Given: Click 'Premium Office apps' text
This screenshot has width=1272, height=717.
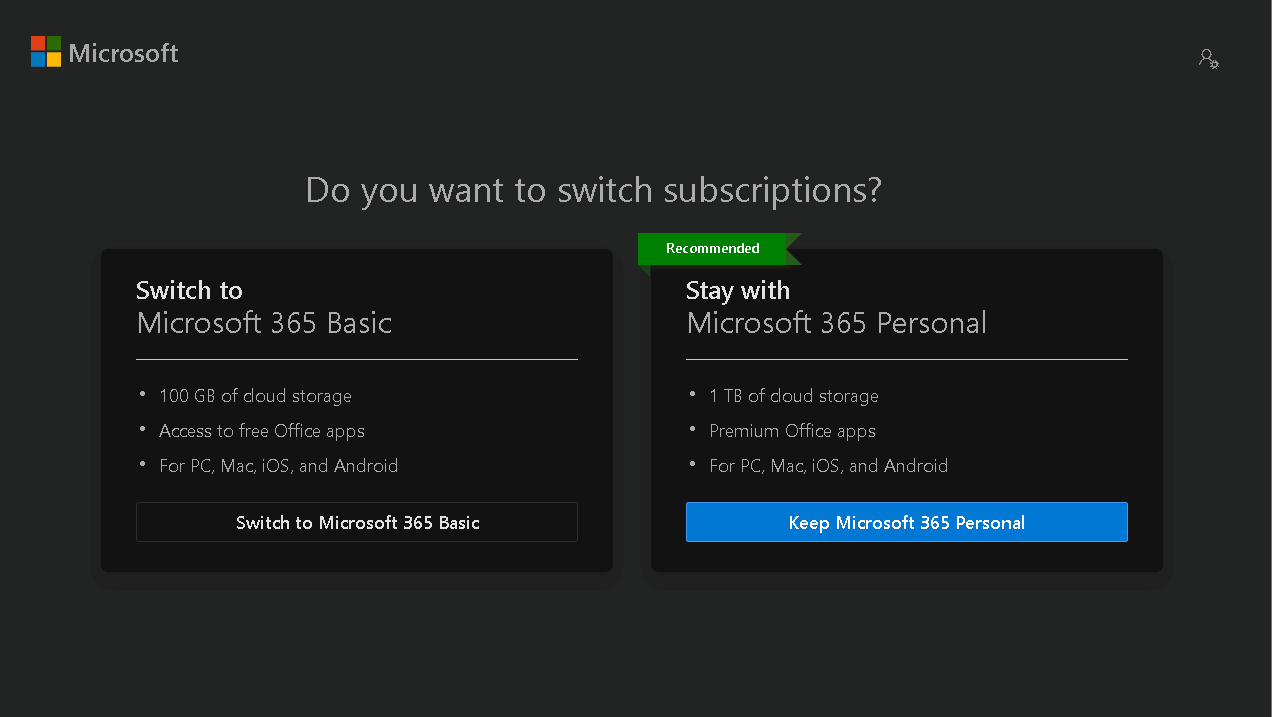Looking at the screenshot, I should point(792,431).
